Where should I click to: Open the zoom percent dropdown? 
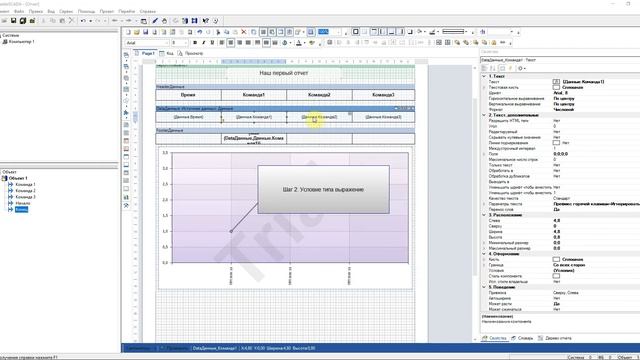point(339,32)
